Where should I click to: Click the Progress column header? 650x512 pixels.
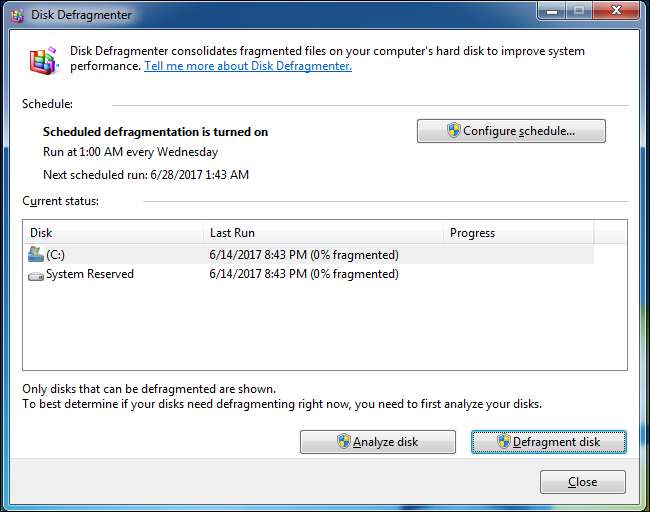point(519,233)
